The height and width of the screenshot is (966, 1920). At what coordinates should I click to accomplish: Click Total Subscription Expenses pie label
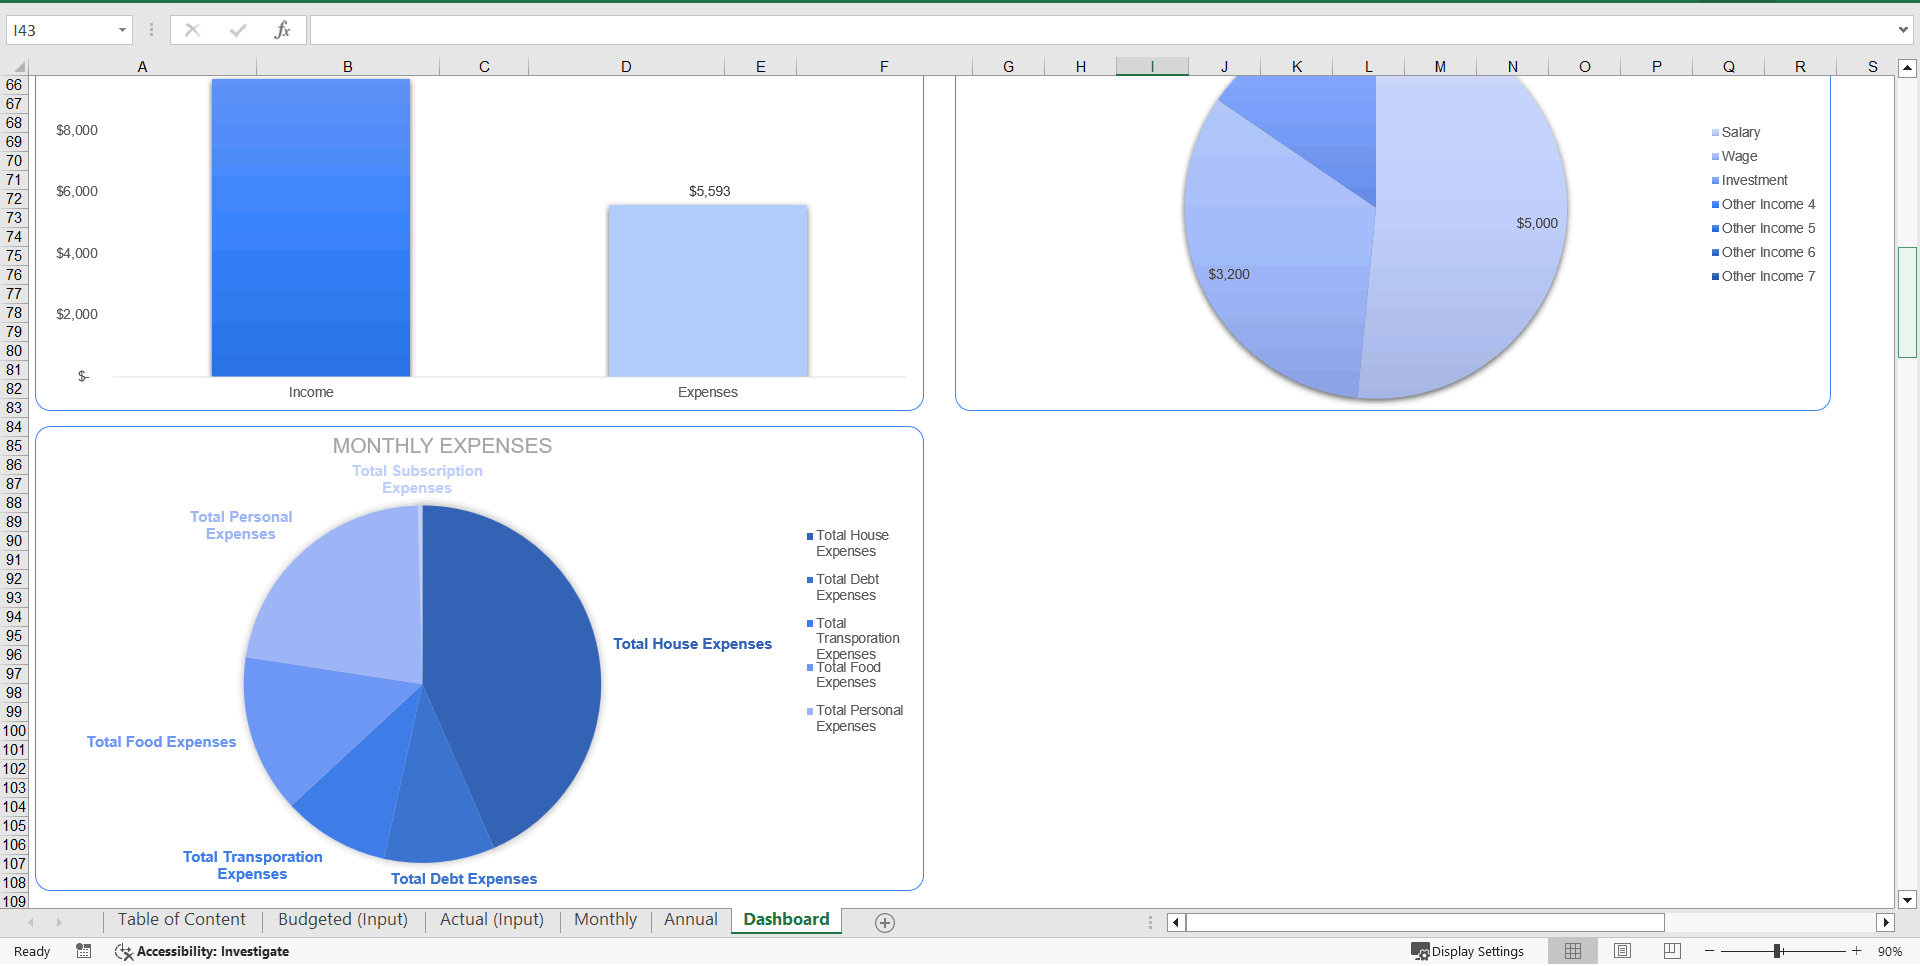417,479
